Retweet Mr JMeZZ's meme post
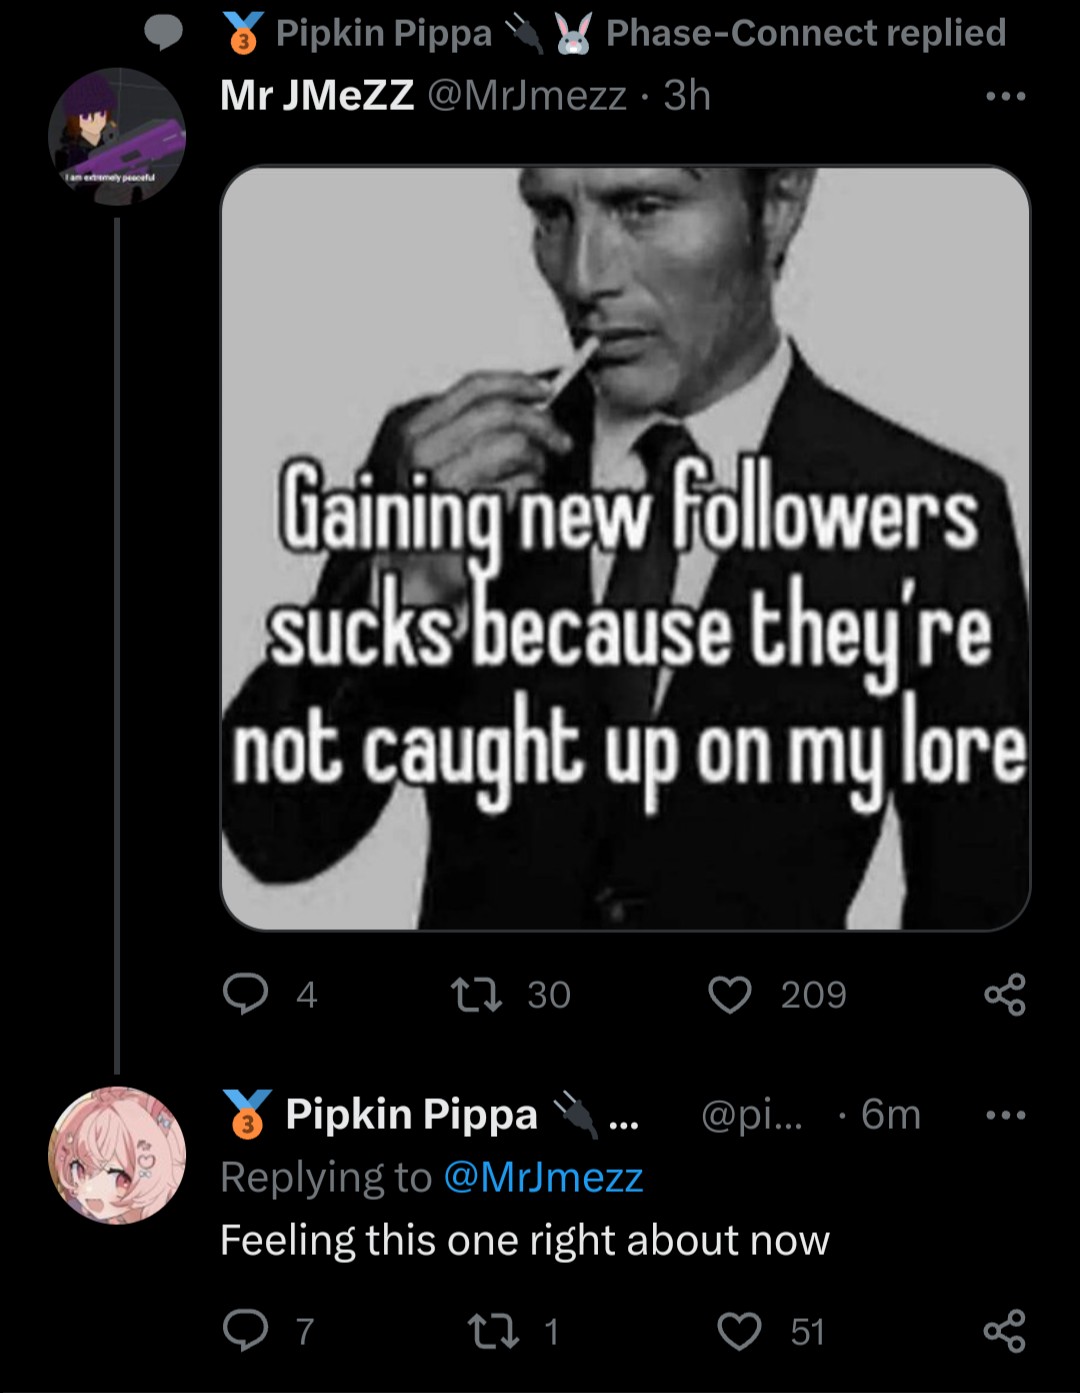This screenshot has width=1080, height=1393. click(x=477, y=994)
